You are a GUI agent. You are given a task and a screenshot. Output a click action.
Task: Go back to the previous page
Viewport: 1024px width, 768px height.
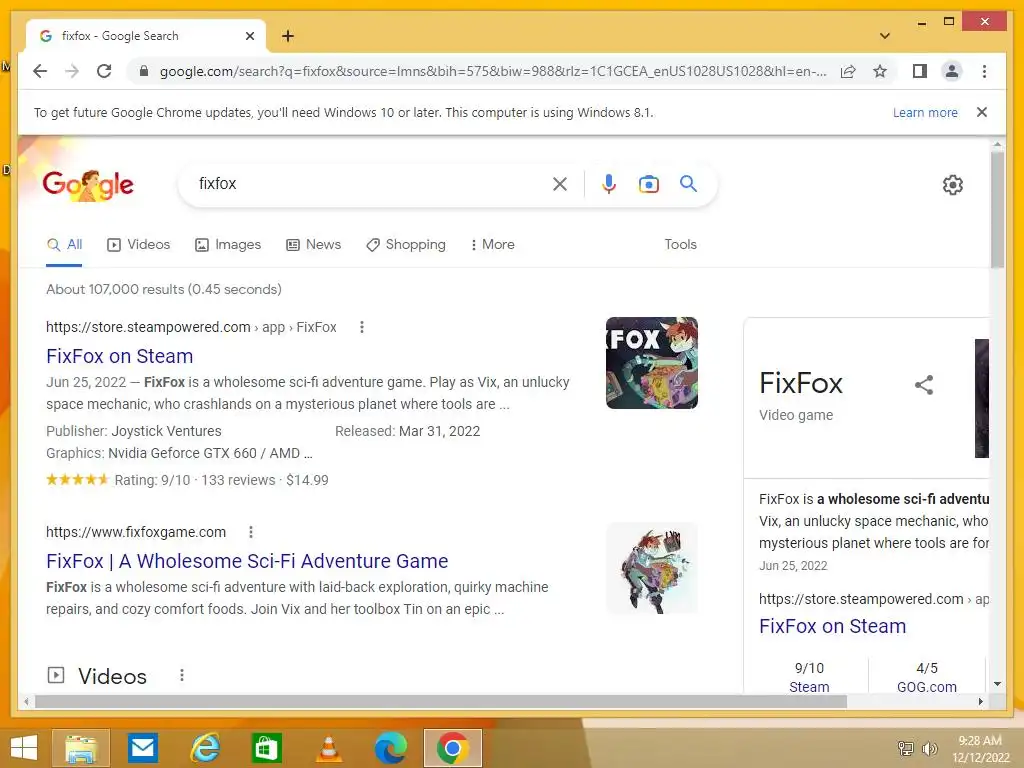tap(40, 71)
